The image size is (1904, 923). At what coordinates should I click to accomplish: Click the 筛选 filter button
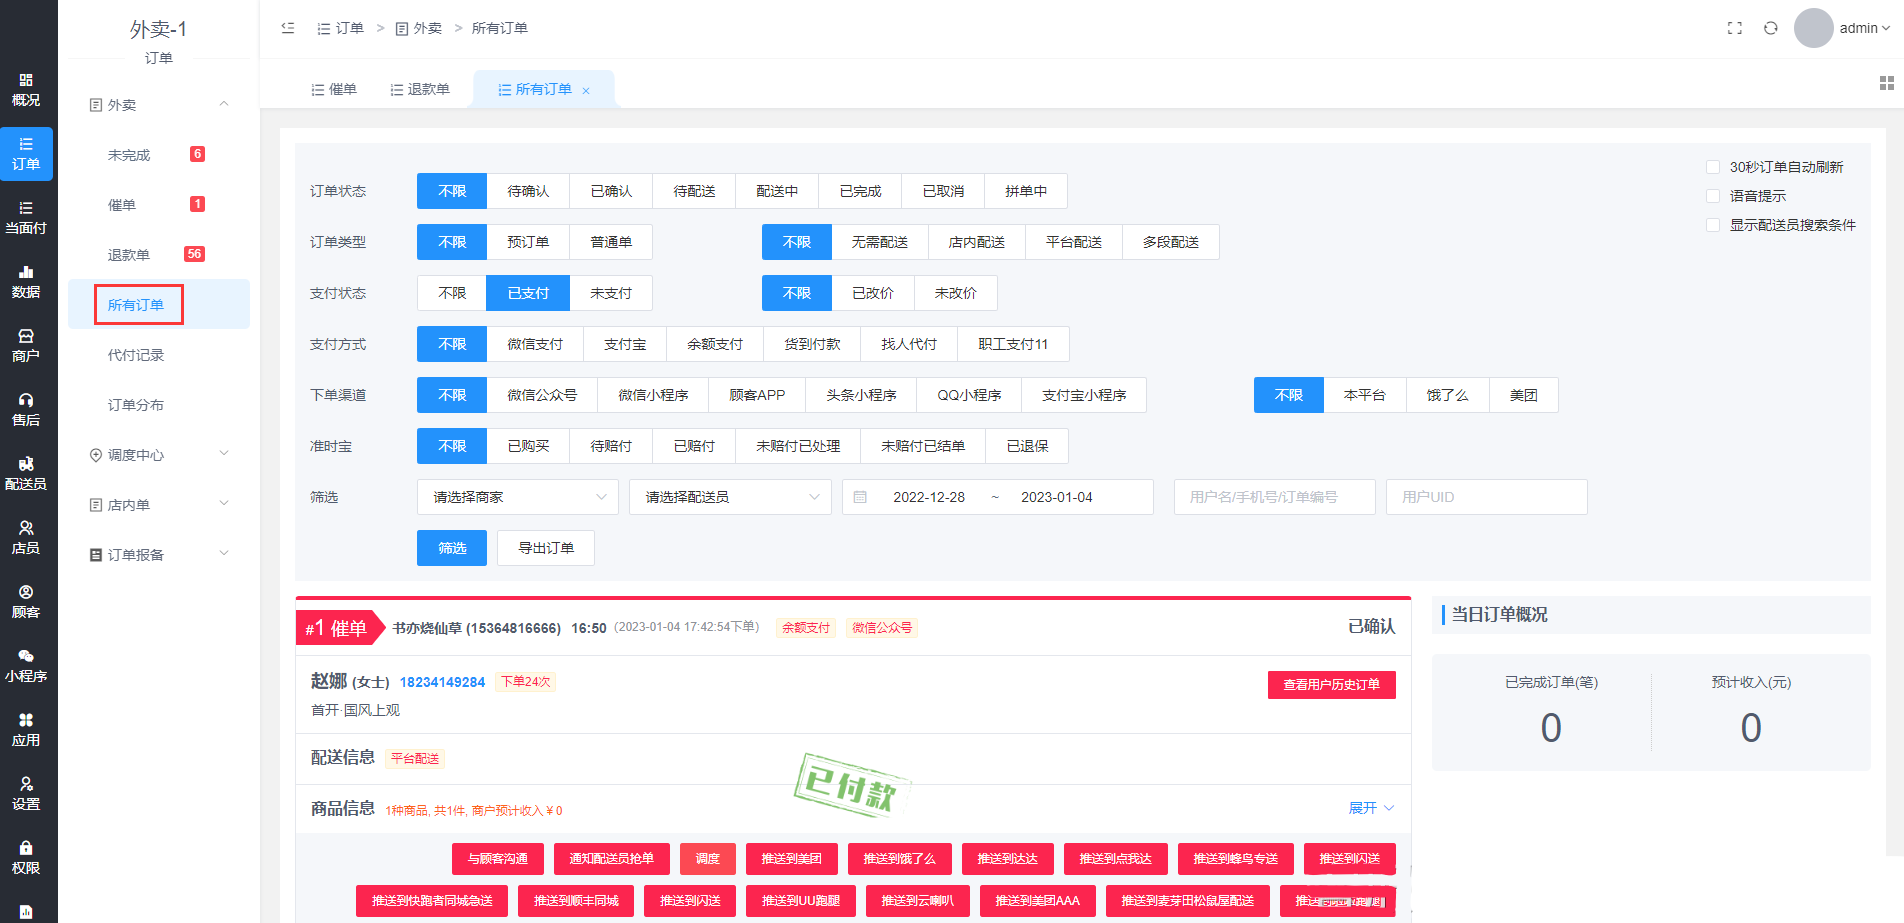452,548
